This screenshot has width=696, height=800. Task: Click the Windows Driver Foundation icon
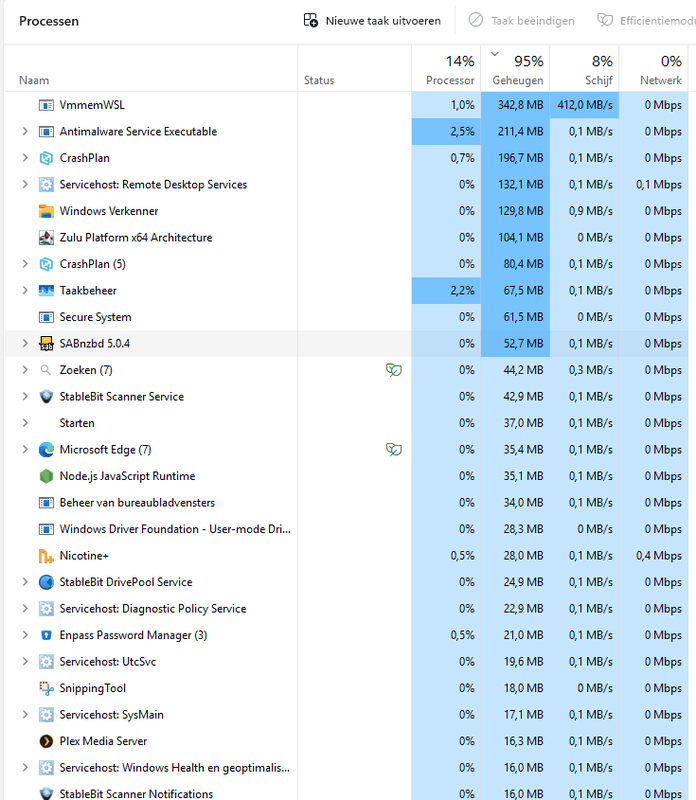(46, 530)
